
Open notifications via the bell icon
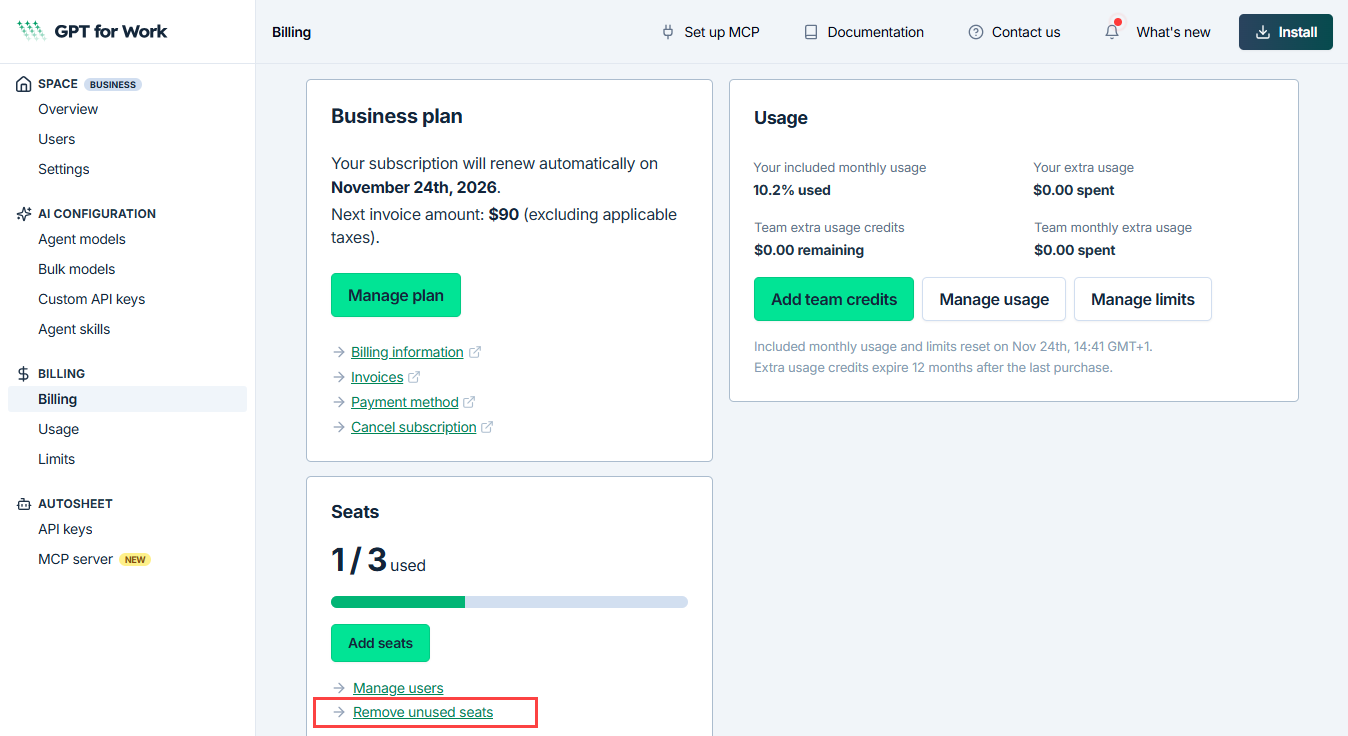[x=1112, y=31]
